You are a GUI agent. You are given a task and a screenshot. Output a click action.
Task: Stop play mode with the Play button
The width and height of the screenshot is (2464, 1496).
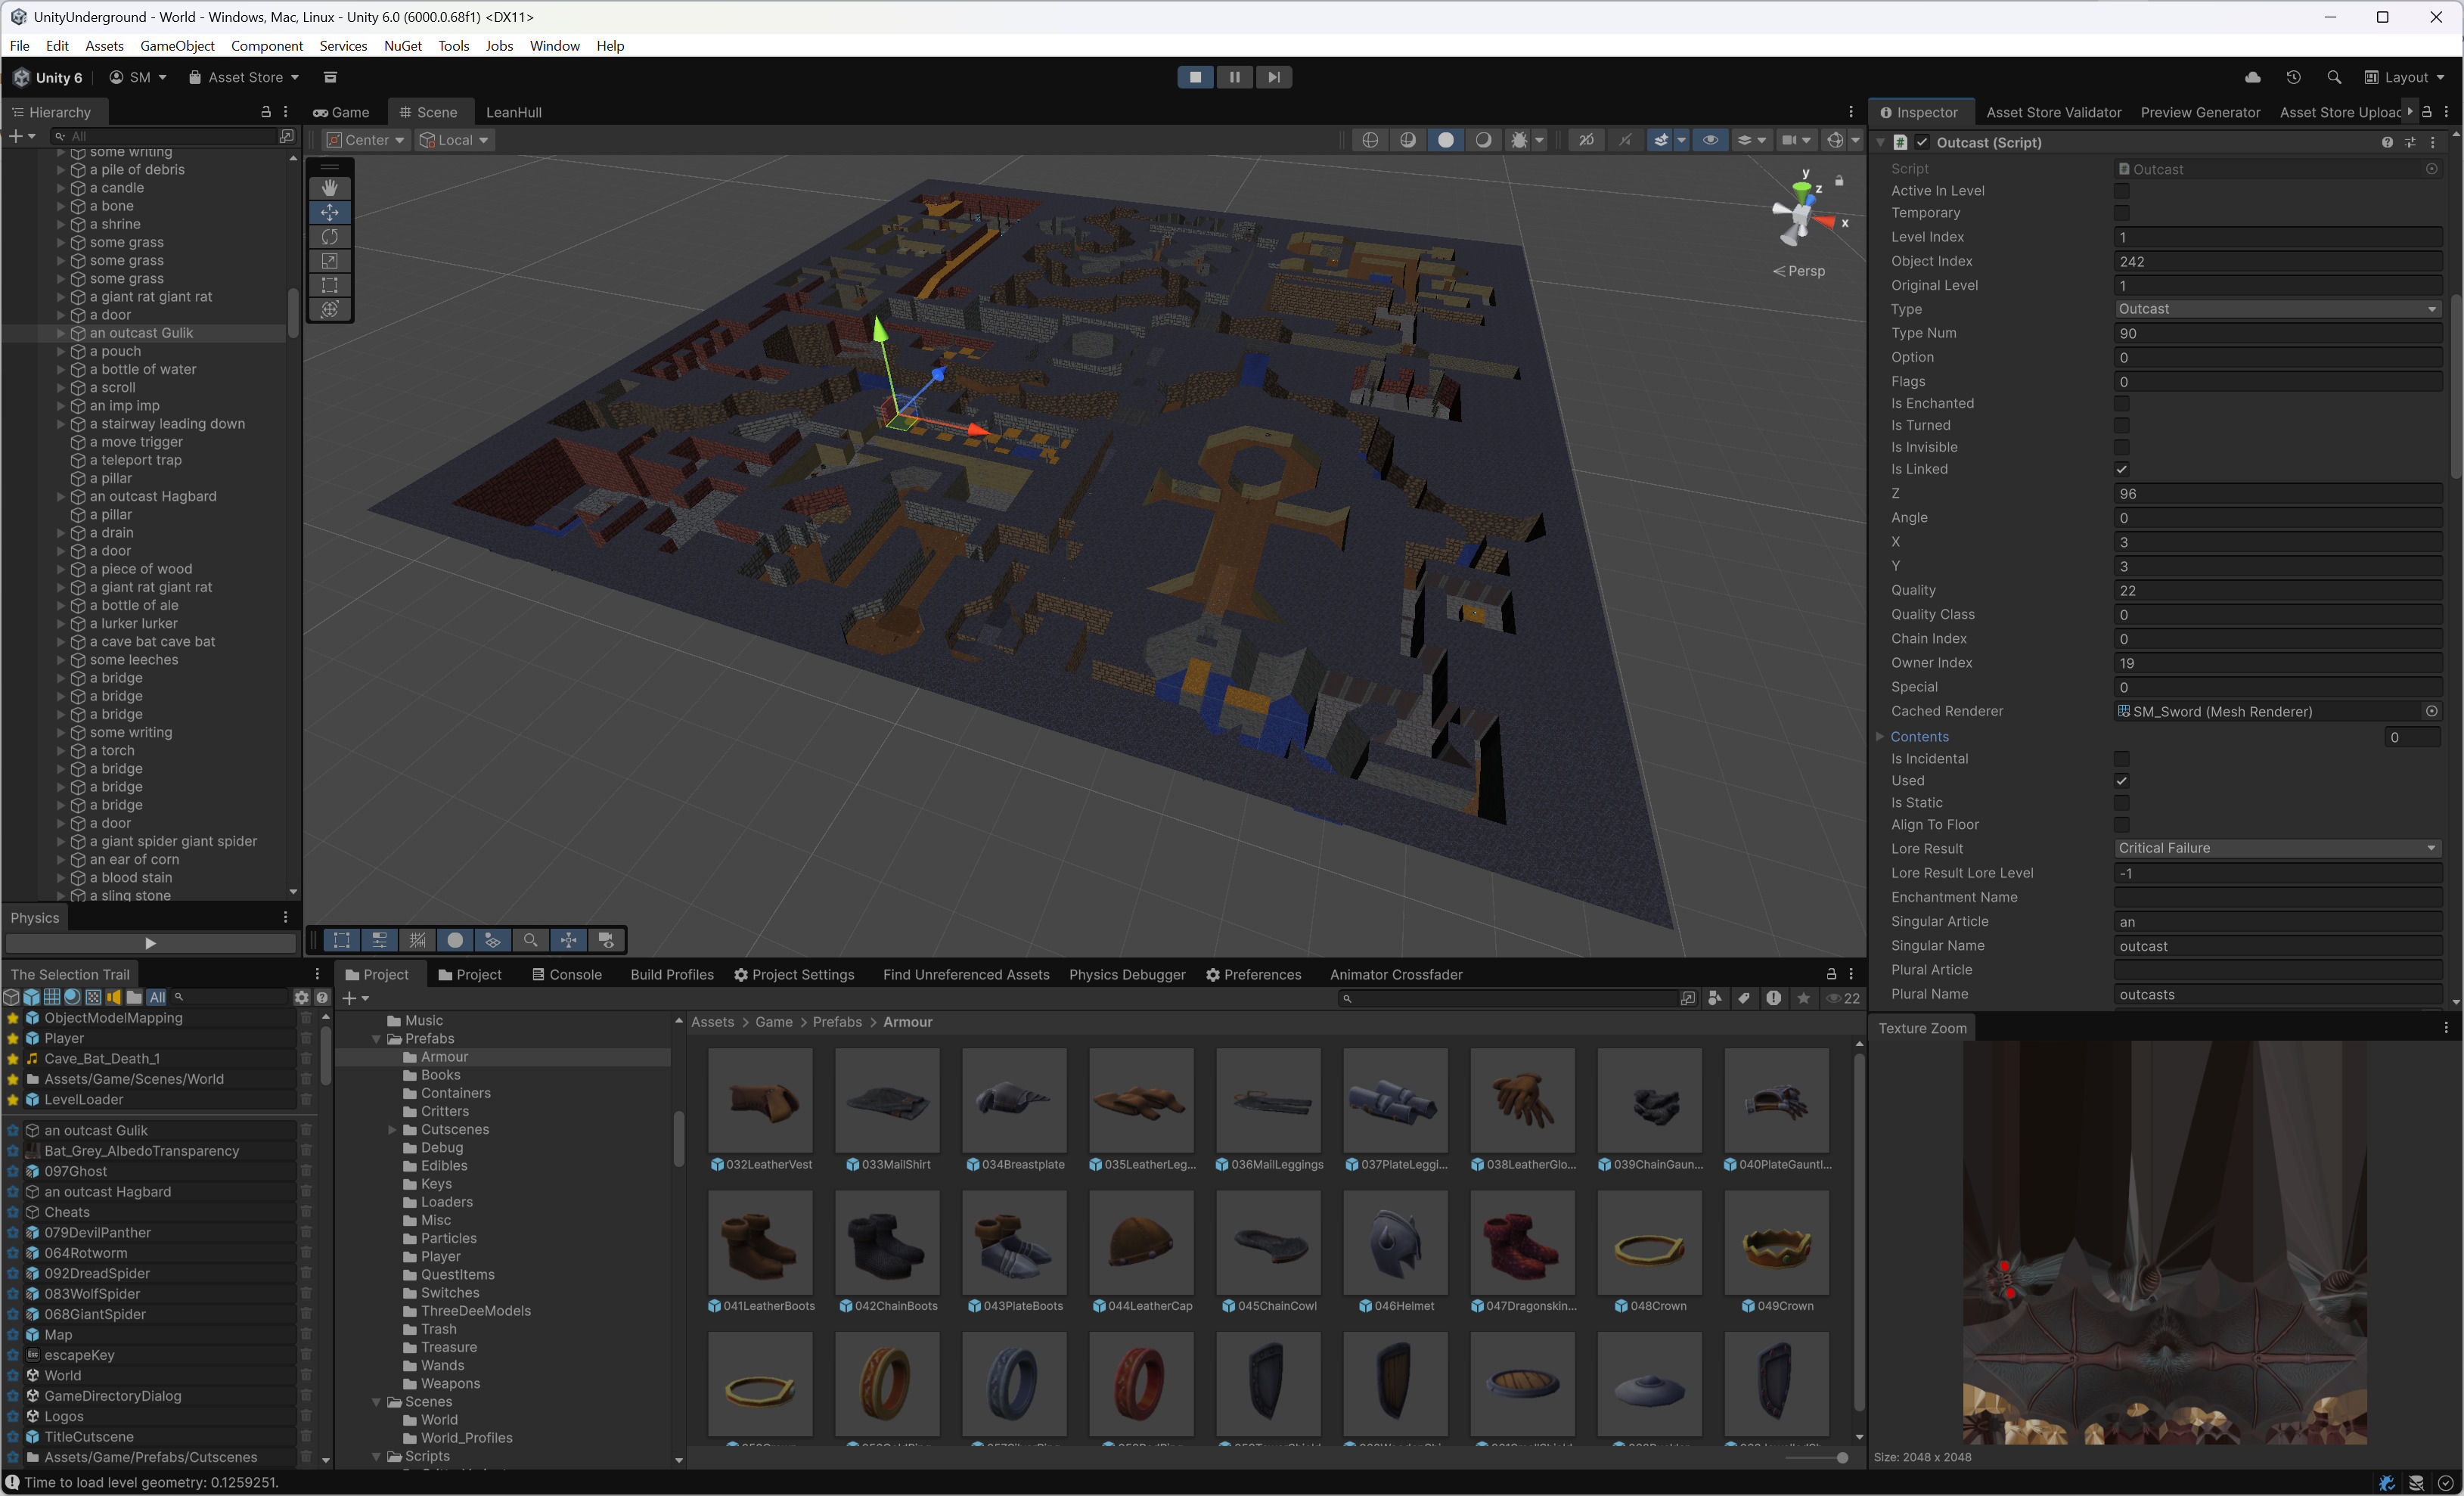pos(1195,77)
